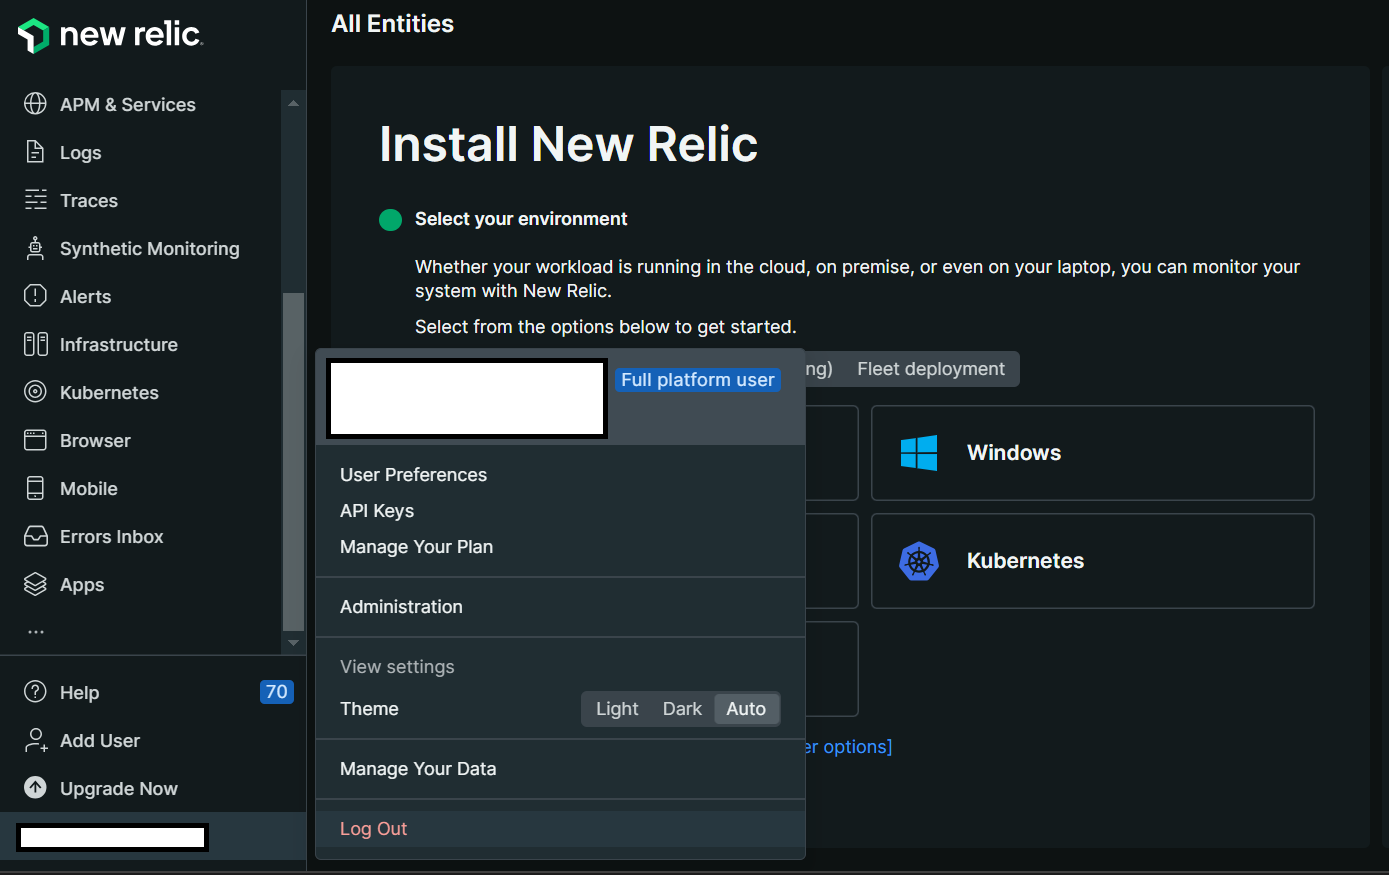1389x875 pixels.
Task: Select the Dark theme option
Action: point(682,709)
